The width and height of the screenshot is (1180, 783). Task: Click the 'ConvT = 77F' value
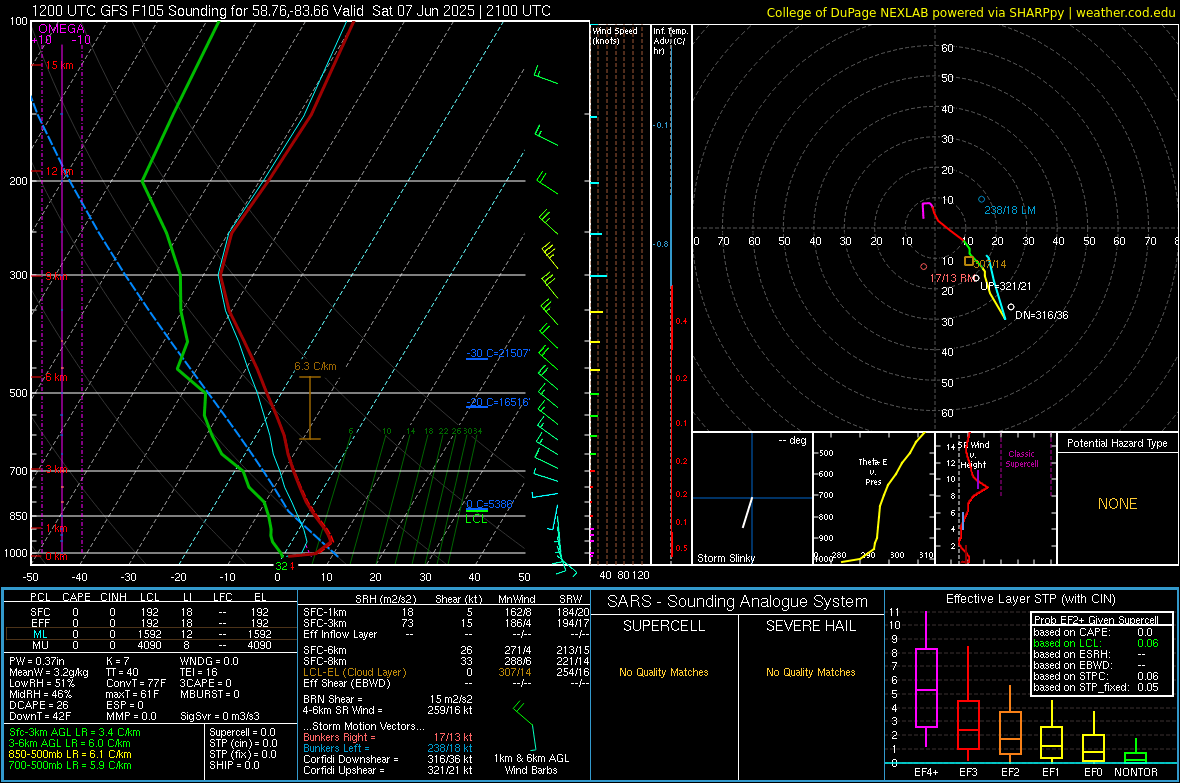pyautogui.click(x=136, y=684)
